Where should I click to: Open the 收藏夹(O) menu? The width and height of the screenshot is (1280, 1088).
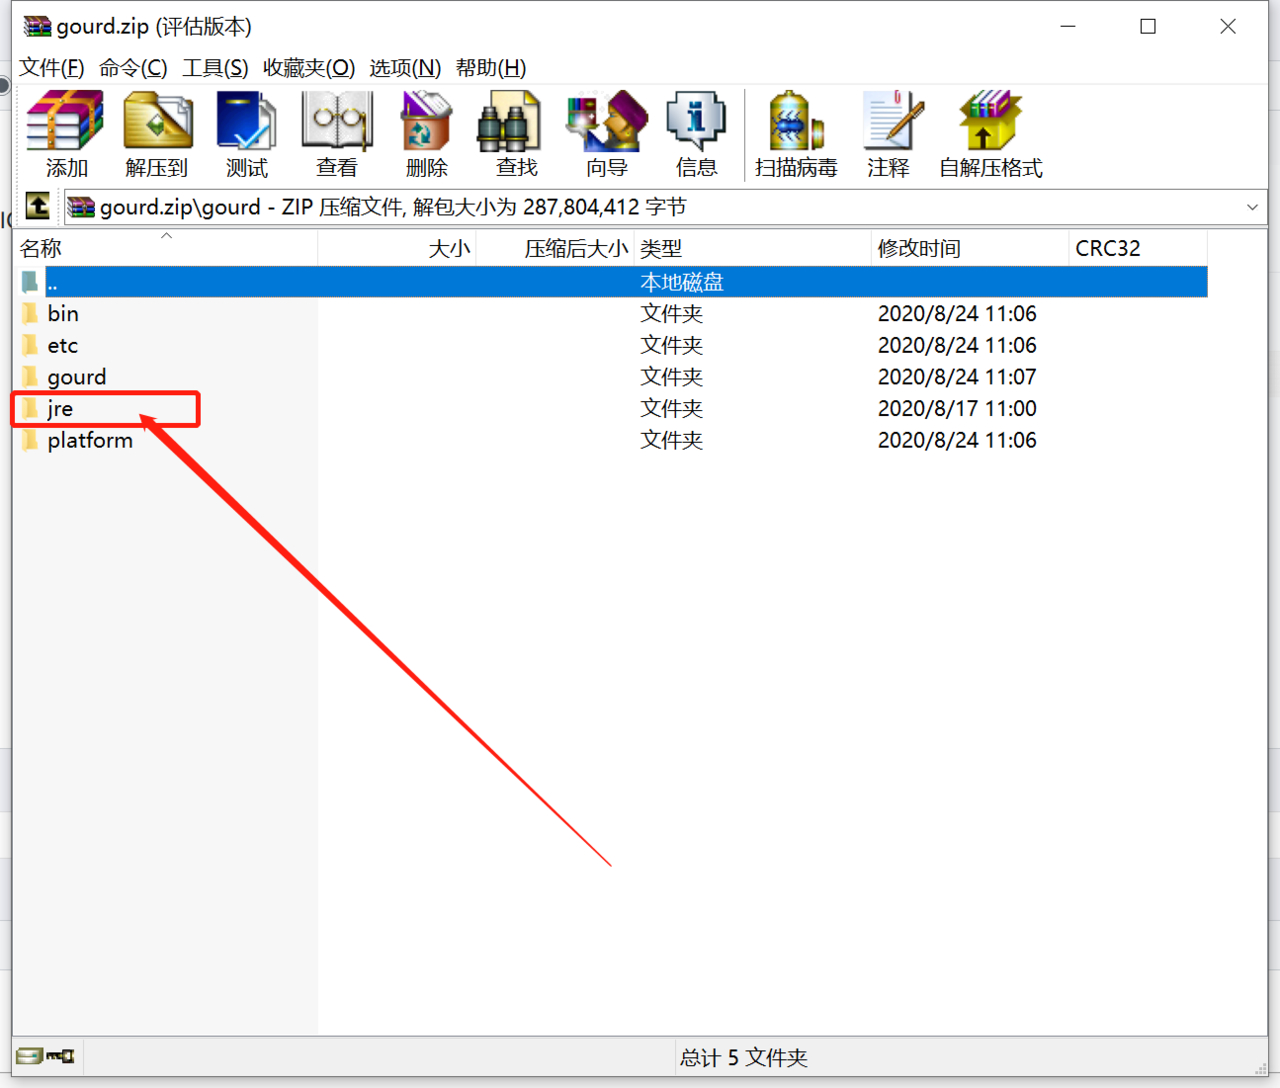click(309, 67)
